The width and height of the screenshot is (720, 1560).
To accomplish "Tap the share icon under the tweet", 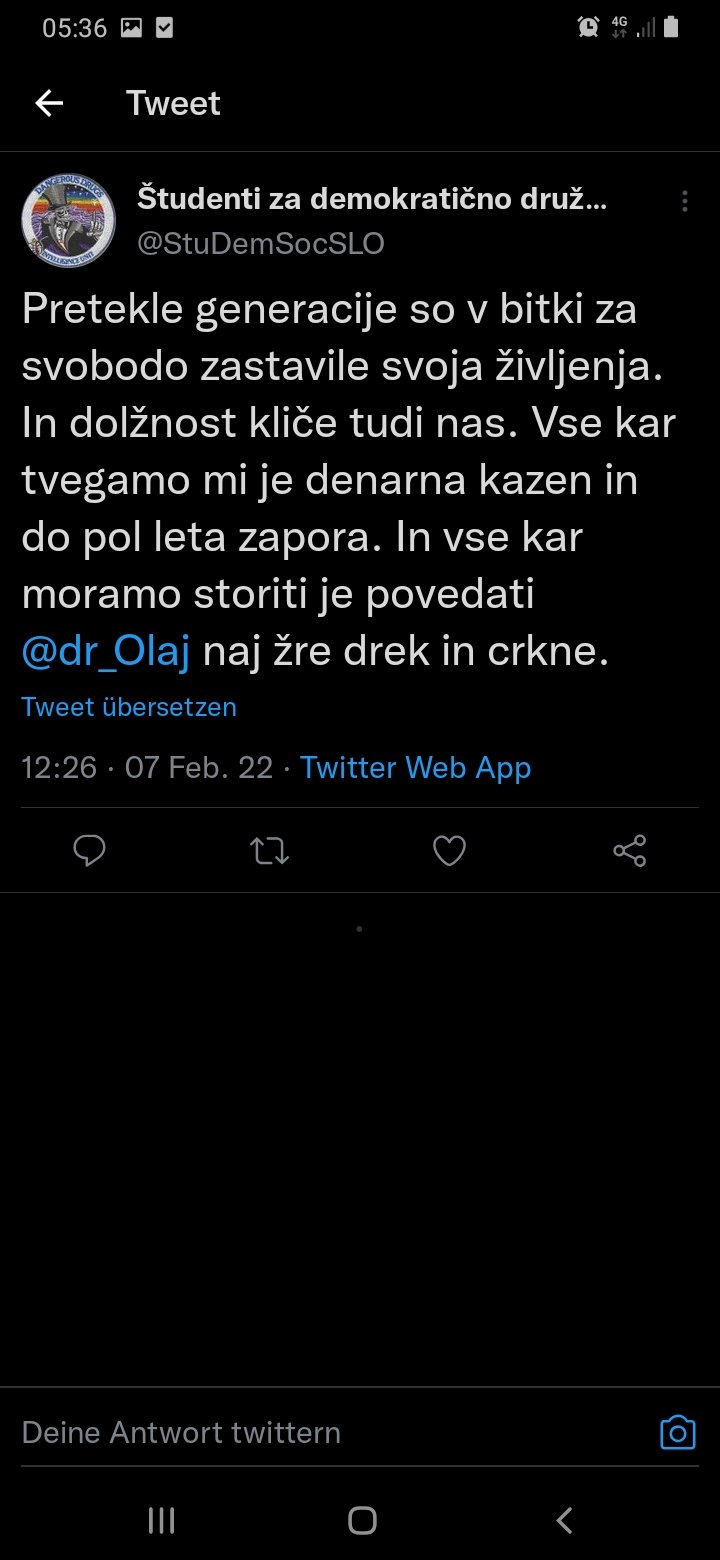I will [x=629, y=851].
